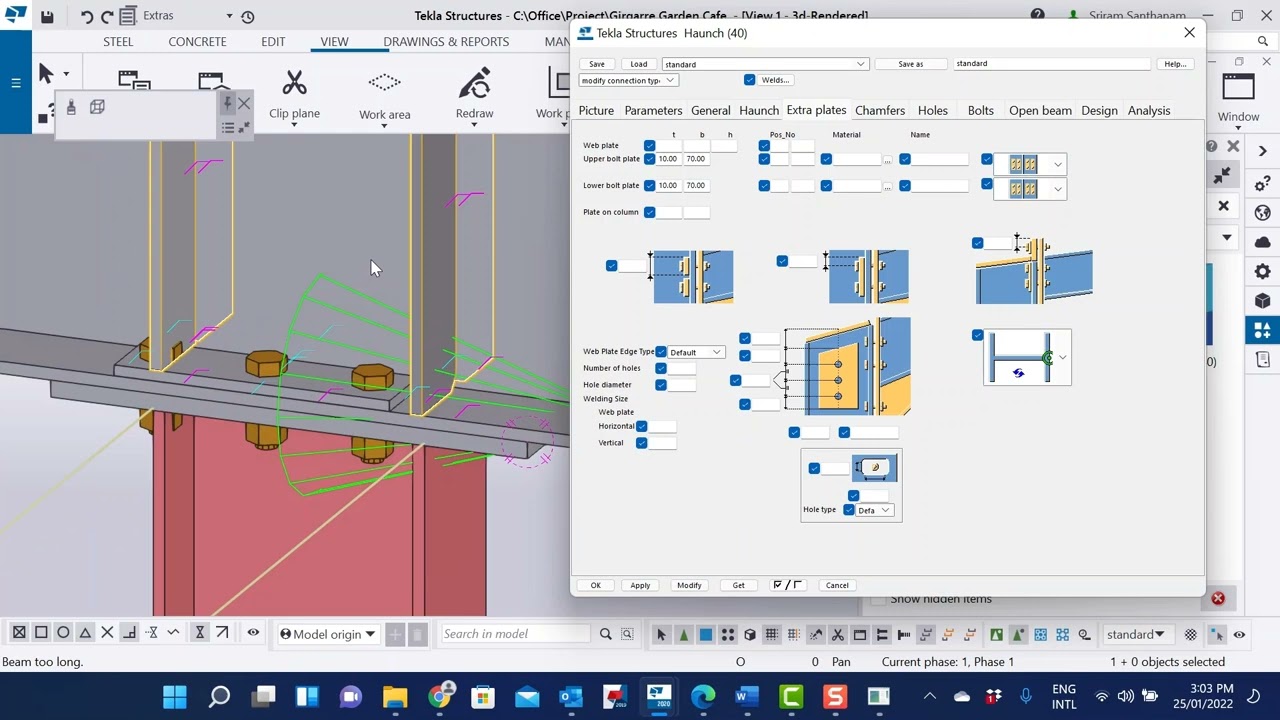This screenshot has height=720, width=1280.
Task: Open the standard settings load dropdown
Action: [x=764, y=64]
